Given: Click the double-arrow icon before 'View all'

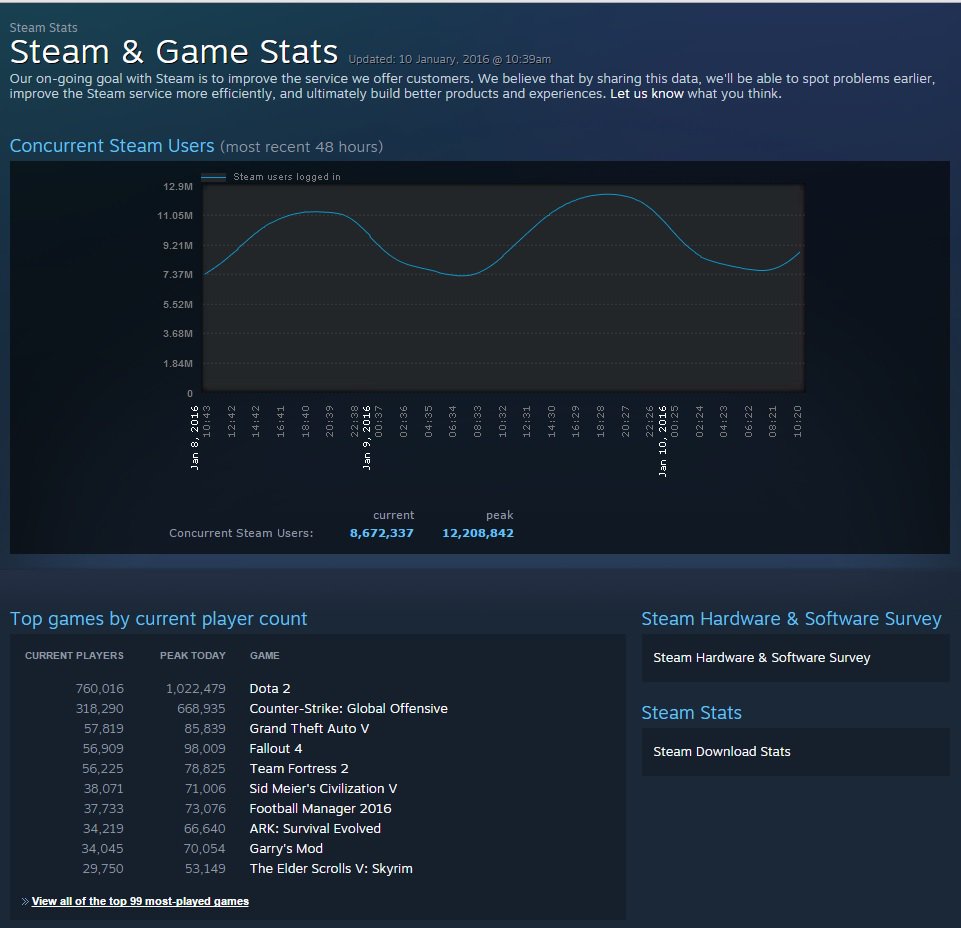Looking at the screenshot, I should coord(25,901).
